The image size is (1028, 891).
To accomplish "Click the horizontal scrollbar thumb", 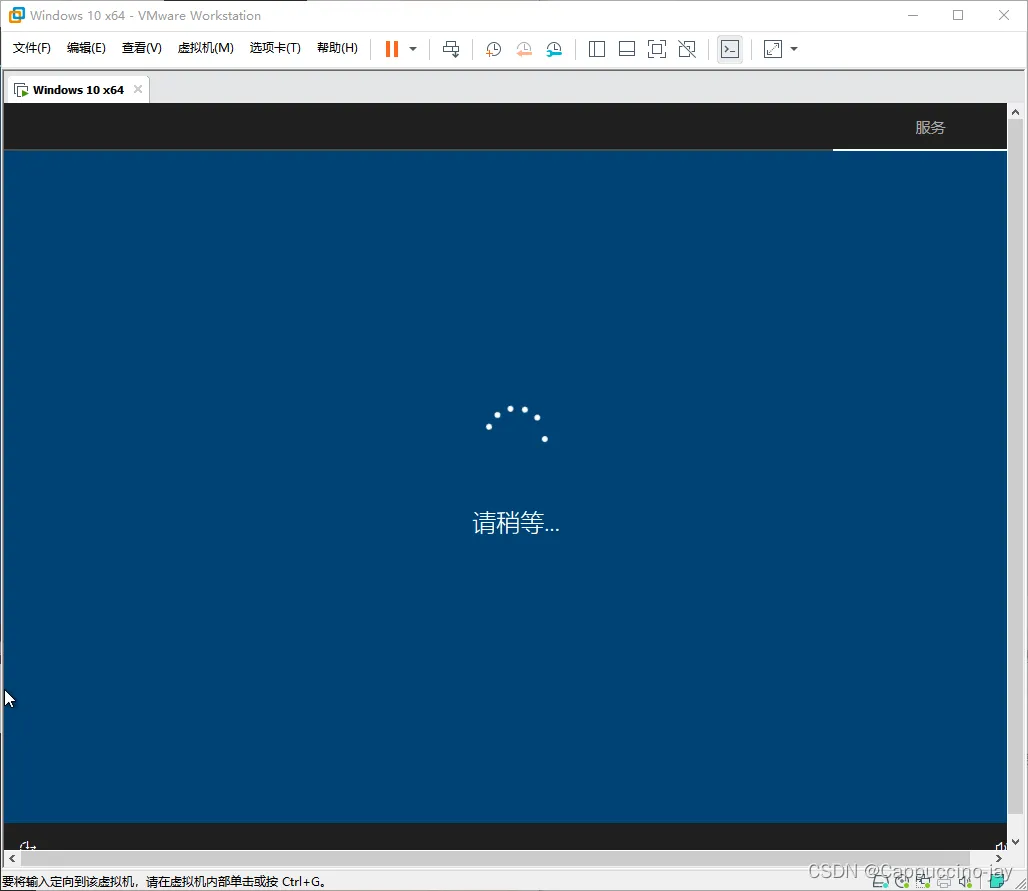I will (x=495, y=858).
